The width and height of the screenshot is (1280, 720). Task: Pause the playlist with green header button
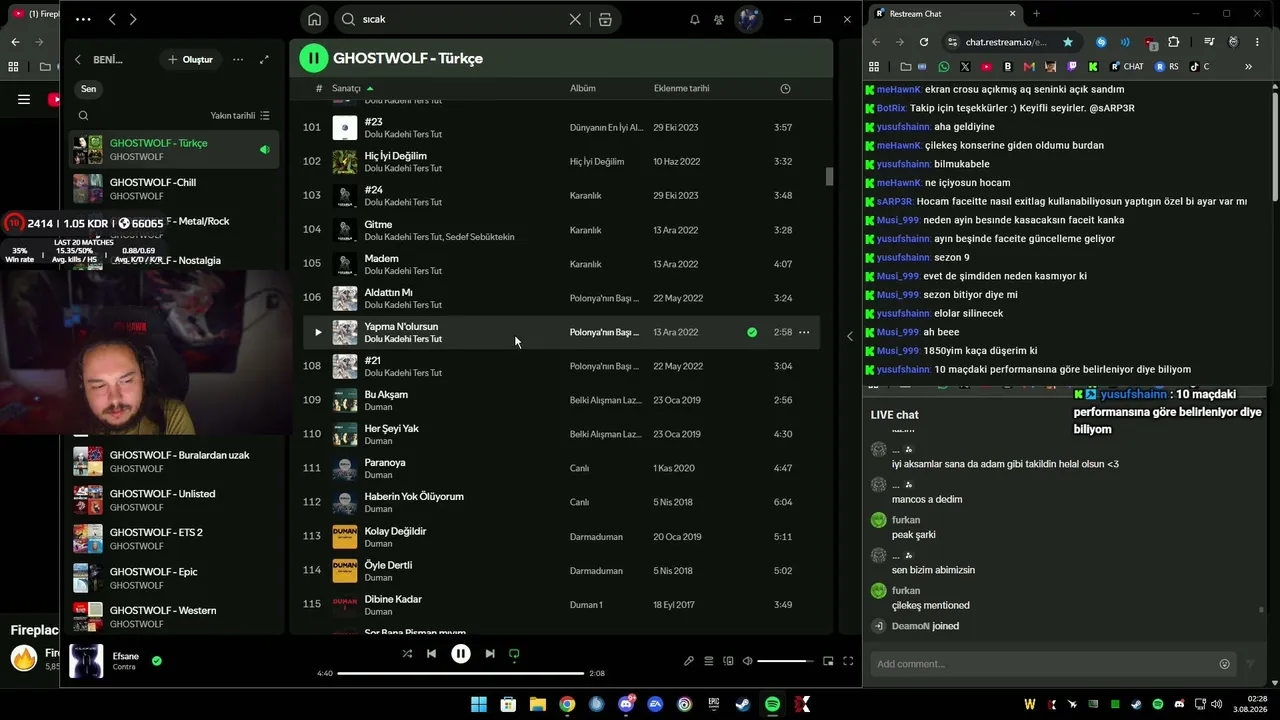pyautogui.click(x=314, y=58)
